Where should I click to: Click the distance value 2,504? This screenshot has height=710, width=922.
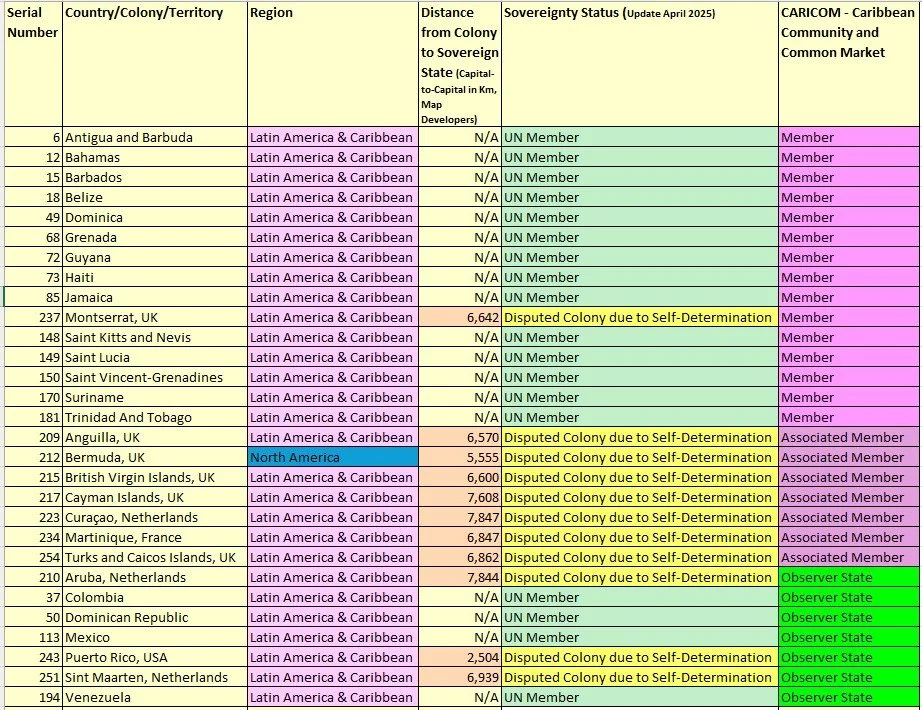click(x=460, y=657)
